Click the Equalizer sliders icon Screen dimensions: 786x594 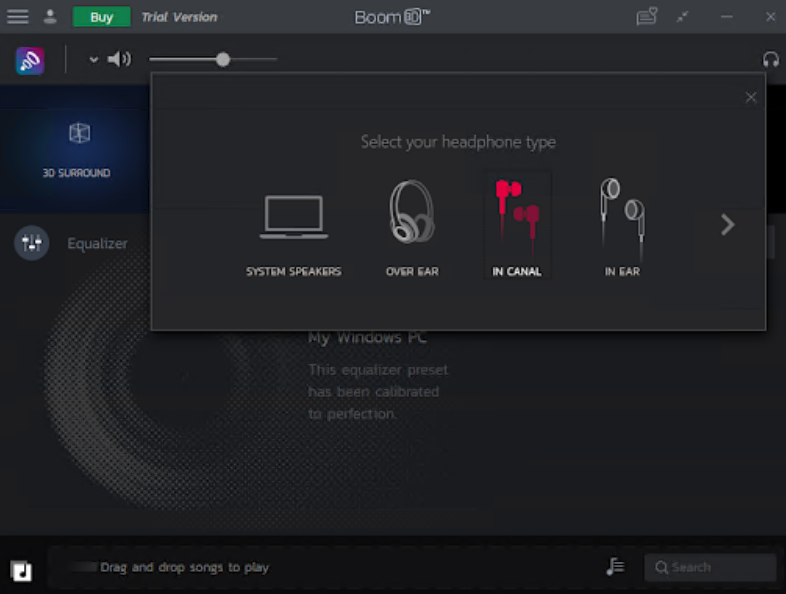32,243
